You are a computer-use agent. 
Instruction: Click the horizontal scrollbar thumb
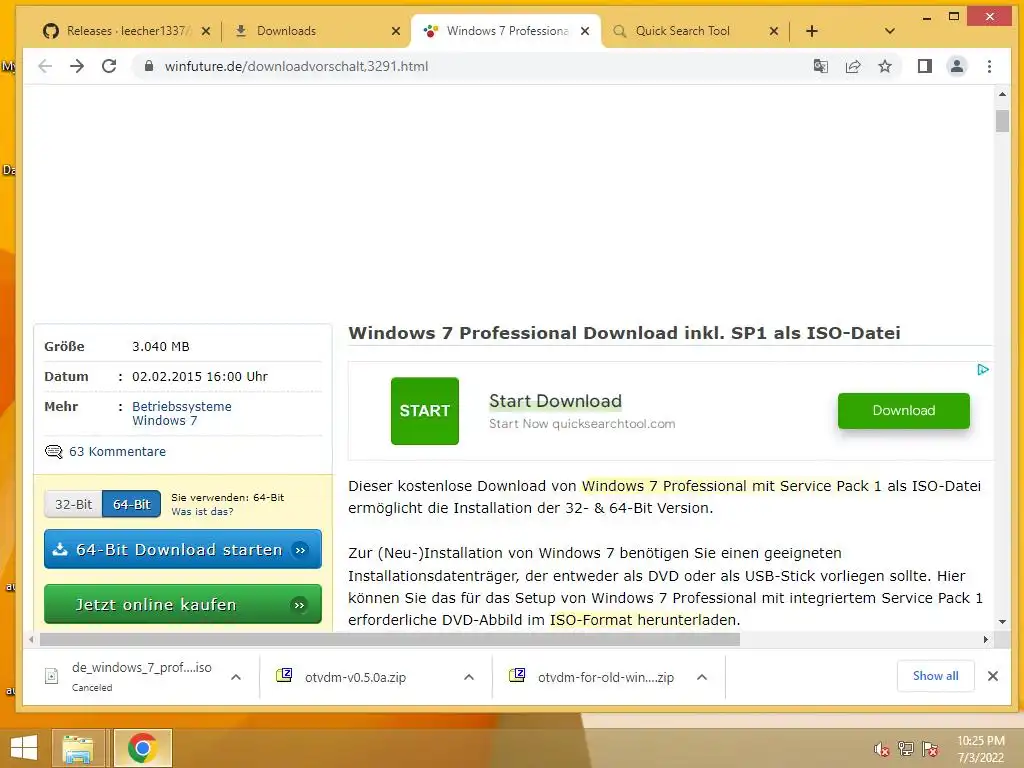[x=389, y=639]
